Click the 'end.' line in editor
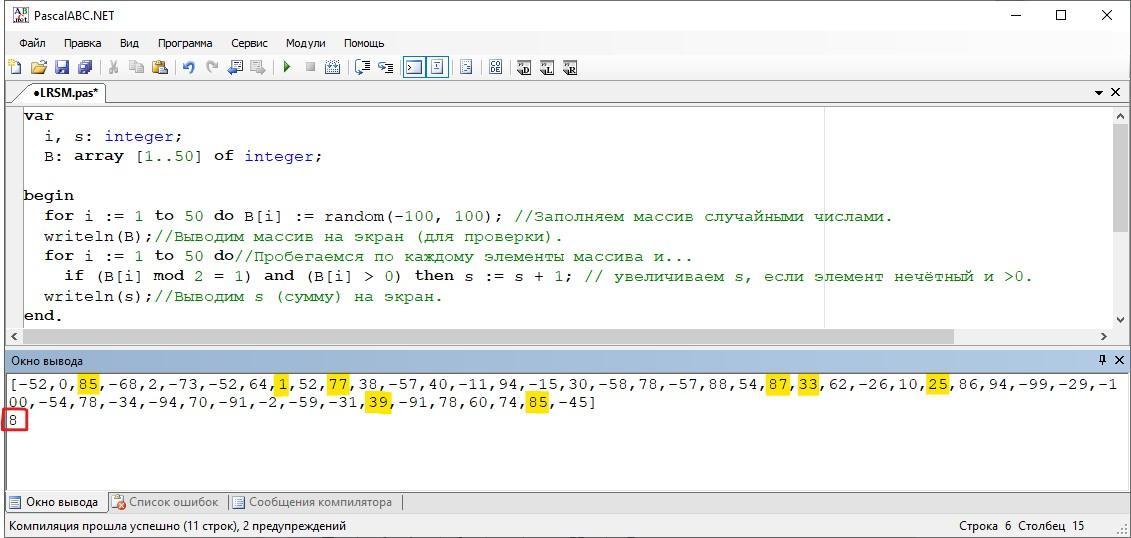1131x538 pixels. [x=43, y=316]
